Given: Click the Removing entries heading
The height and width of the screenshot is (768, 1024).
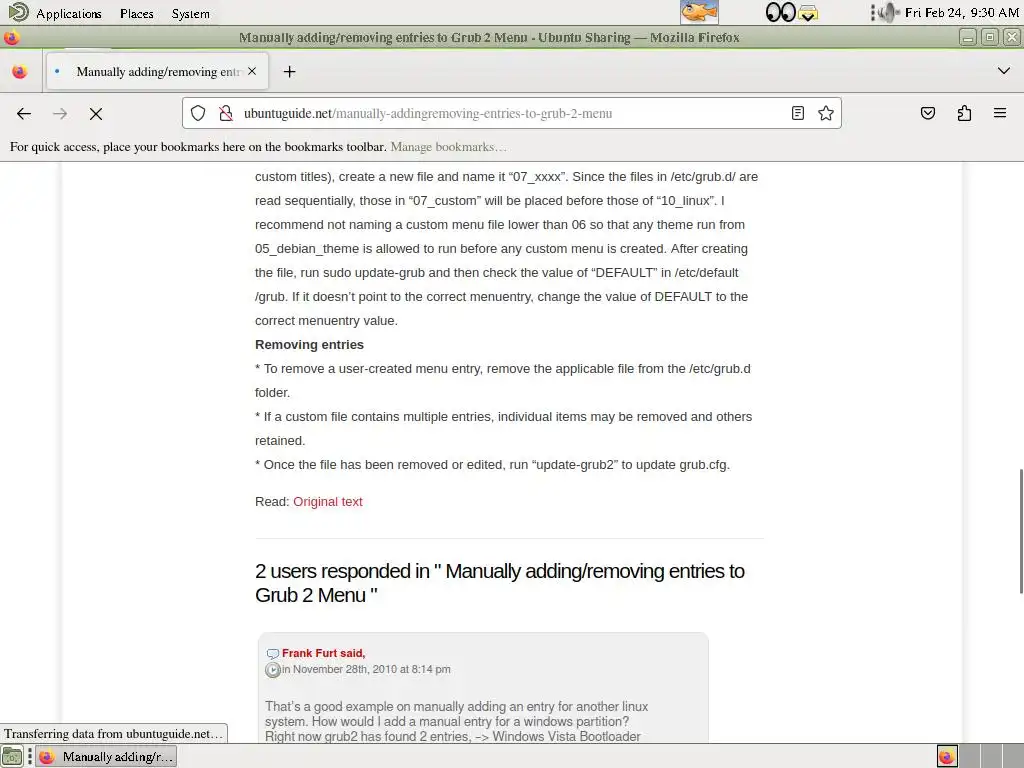Looking at the screenshot, I should click(x=309, y=345).
